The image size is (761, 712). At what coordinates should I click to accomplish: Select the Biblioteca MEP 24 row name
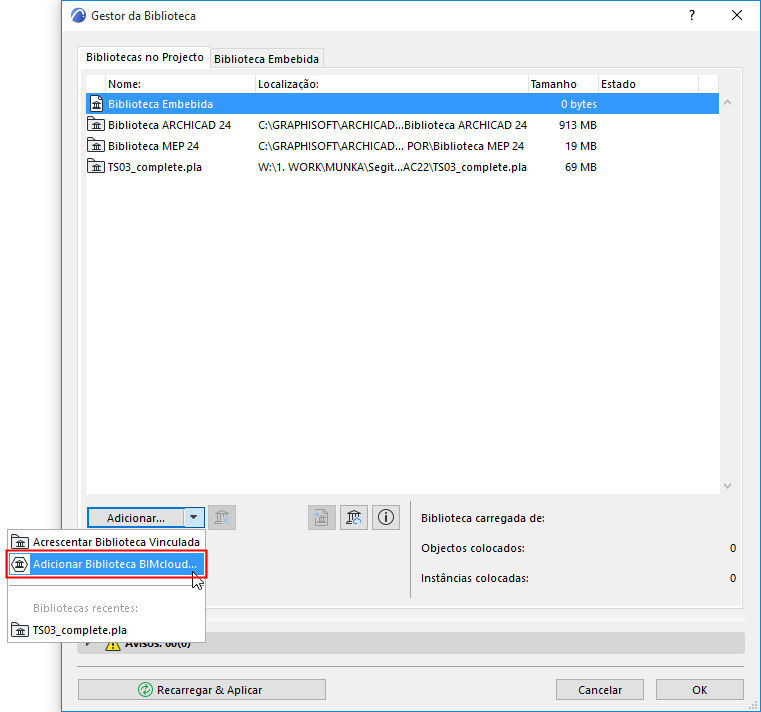(x=153, y=146)
